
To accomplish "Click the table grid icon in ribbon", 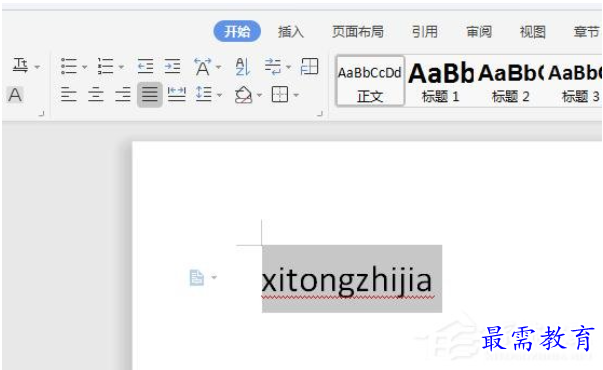I will pos(310,67).
